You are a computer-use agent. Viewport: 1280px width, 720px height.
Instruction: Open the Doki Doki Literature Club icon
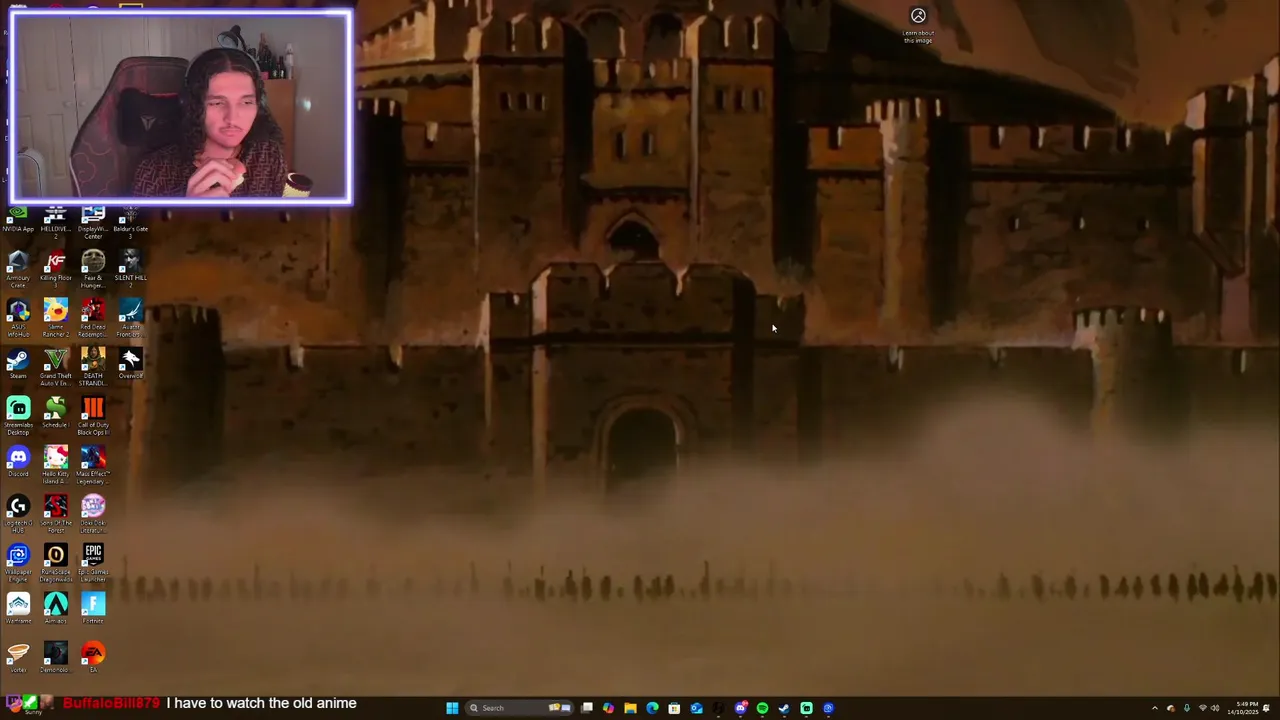click(x=93, y=513)
